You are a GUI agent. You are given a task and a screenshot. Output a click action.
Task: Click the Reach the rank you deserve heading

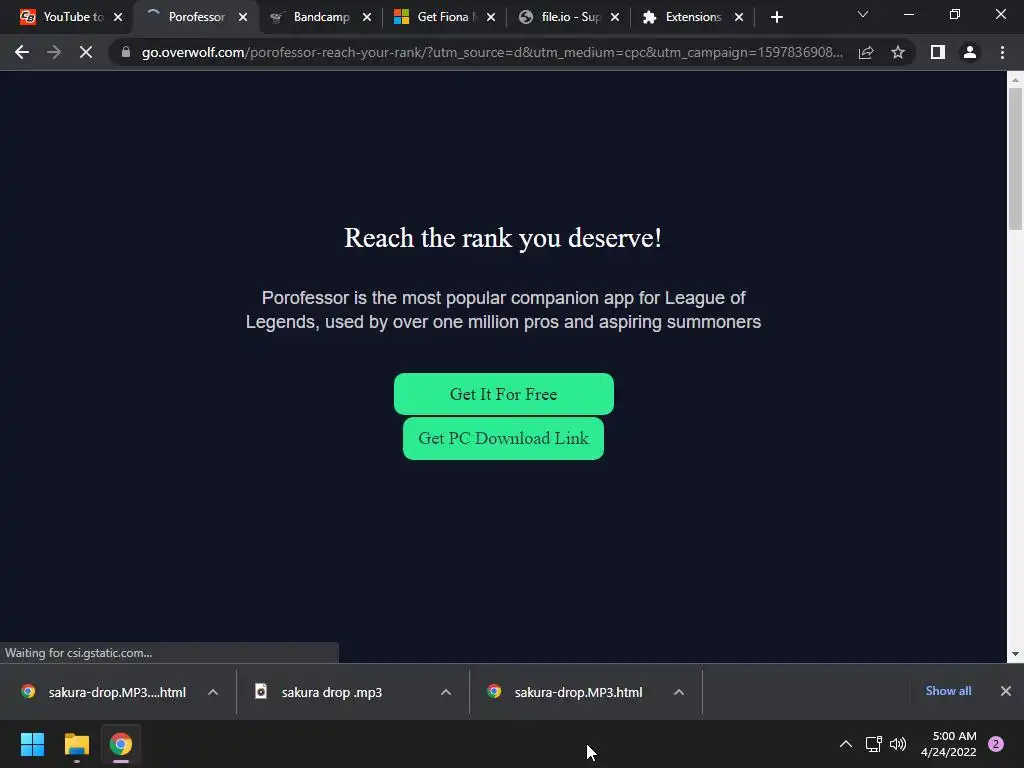pyautogui.click(x=503, y=238)
